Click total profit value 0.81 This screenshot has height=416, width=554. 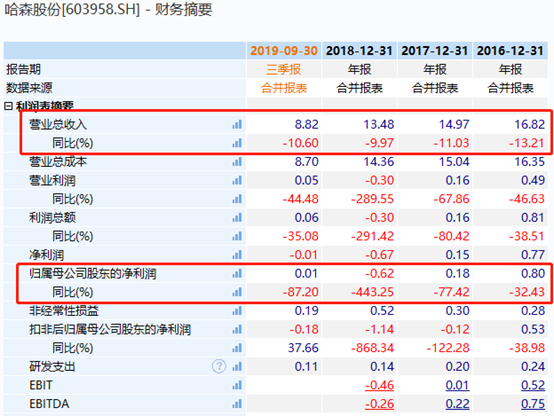pos(533,218)
